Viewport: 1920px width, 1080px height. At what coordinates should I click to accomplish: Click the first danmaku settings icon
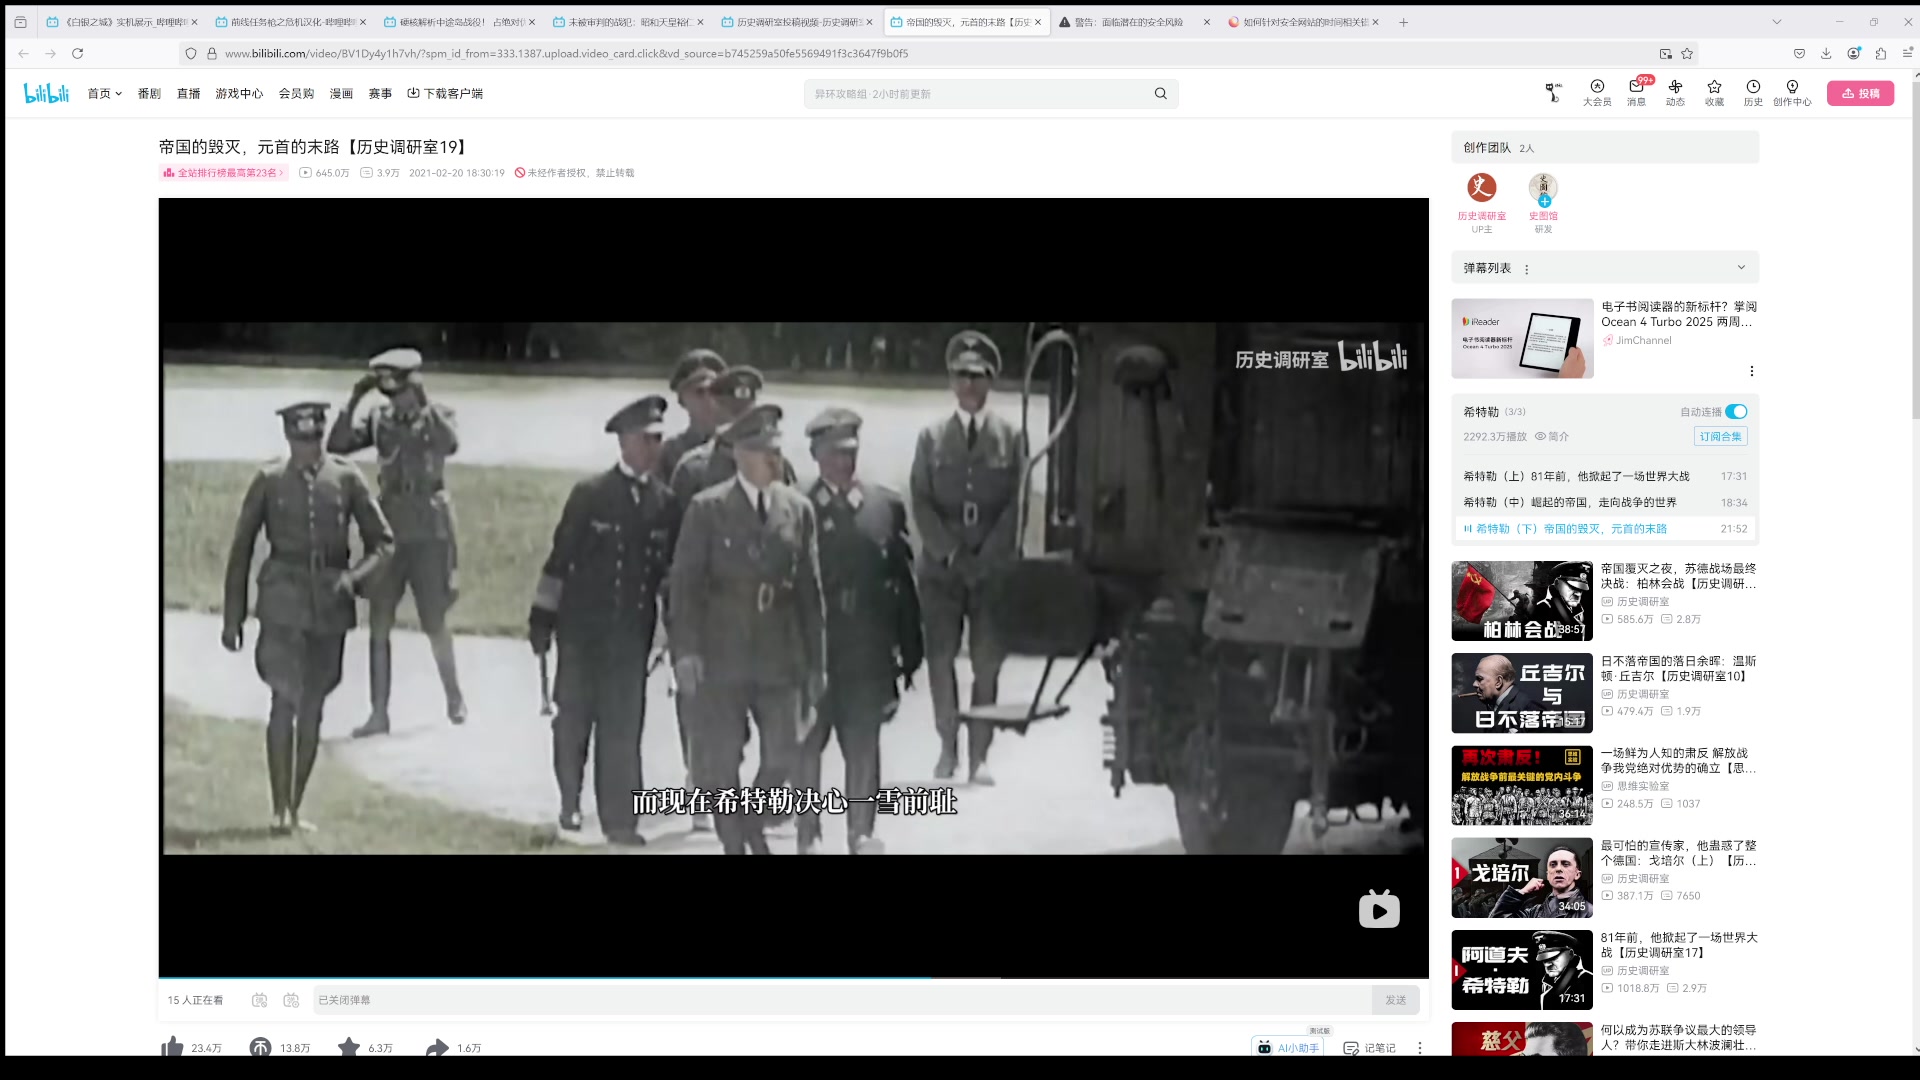coord(259,1000)
